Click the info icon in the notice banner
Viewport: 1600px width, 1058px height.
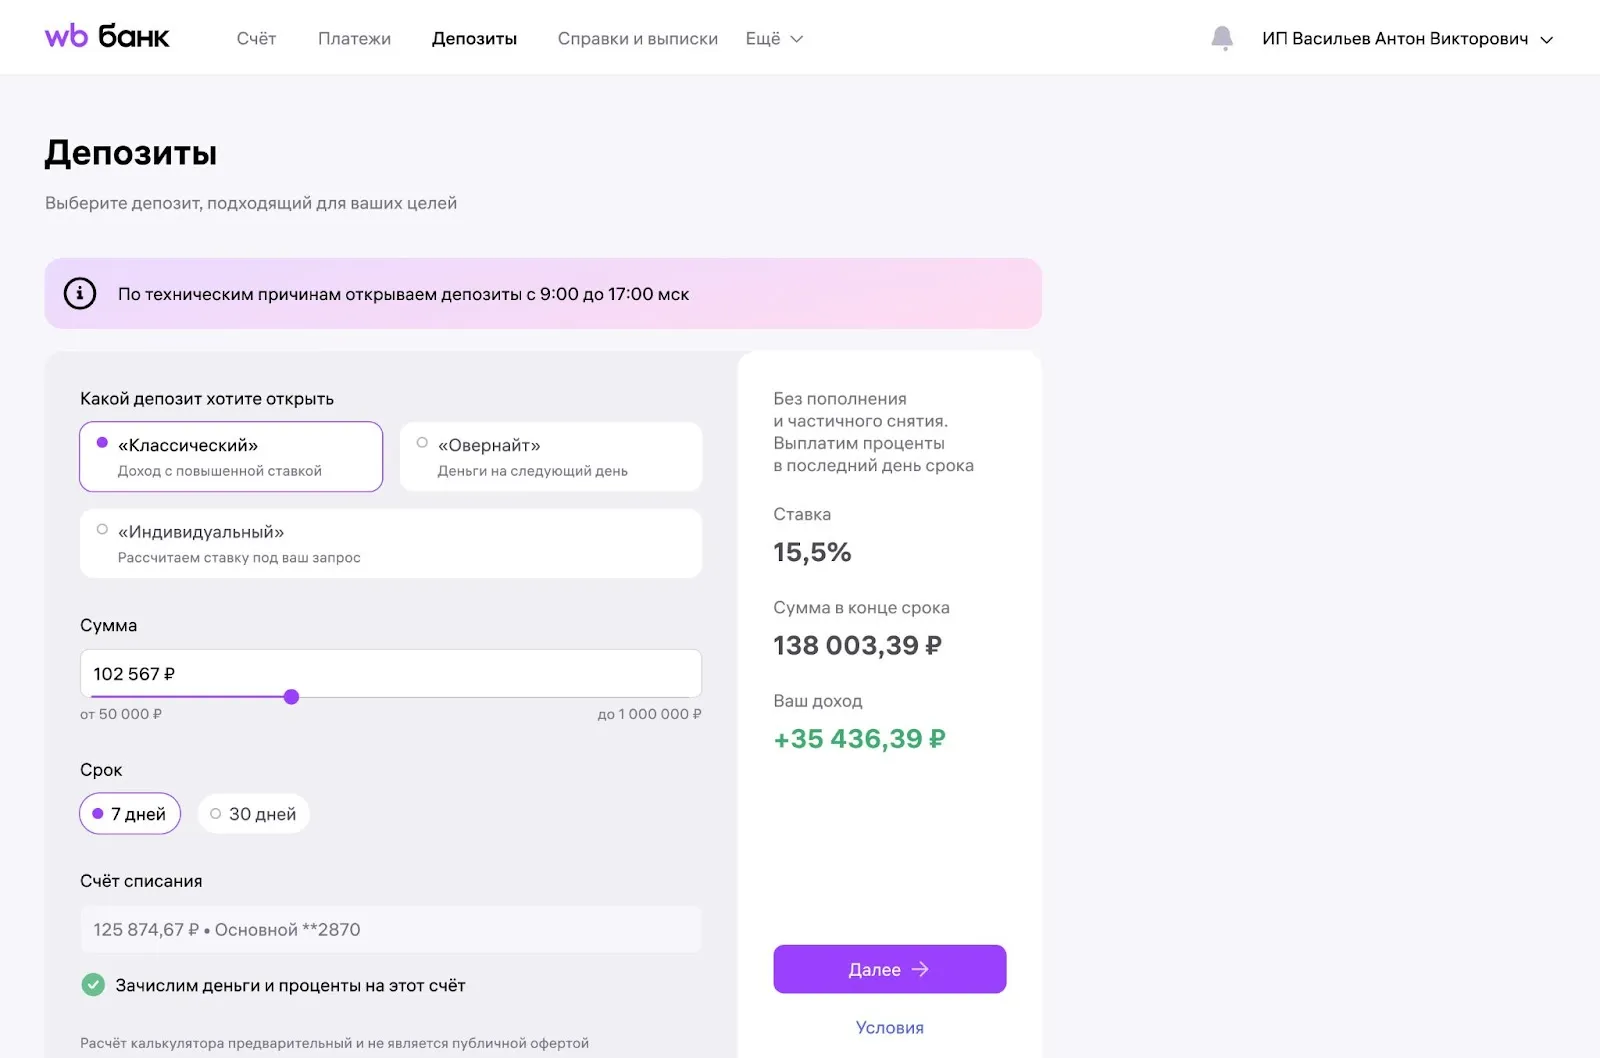[80, 294]
